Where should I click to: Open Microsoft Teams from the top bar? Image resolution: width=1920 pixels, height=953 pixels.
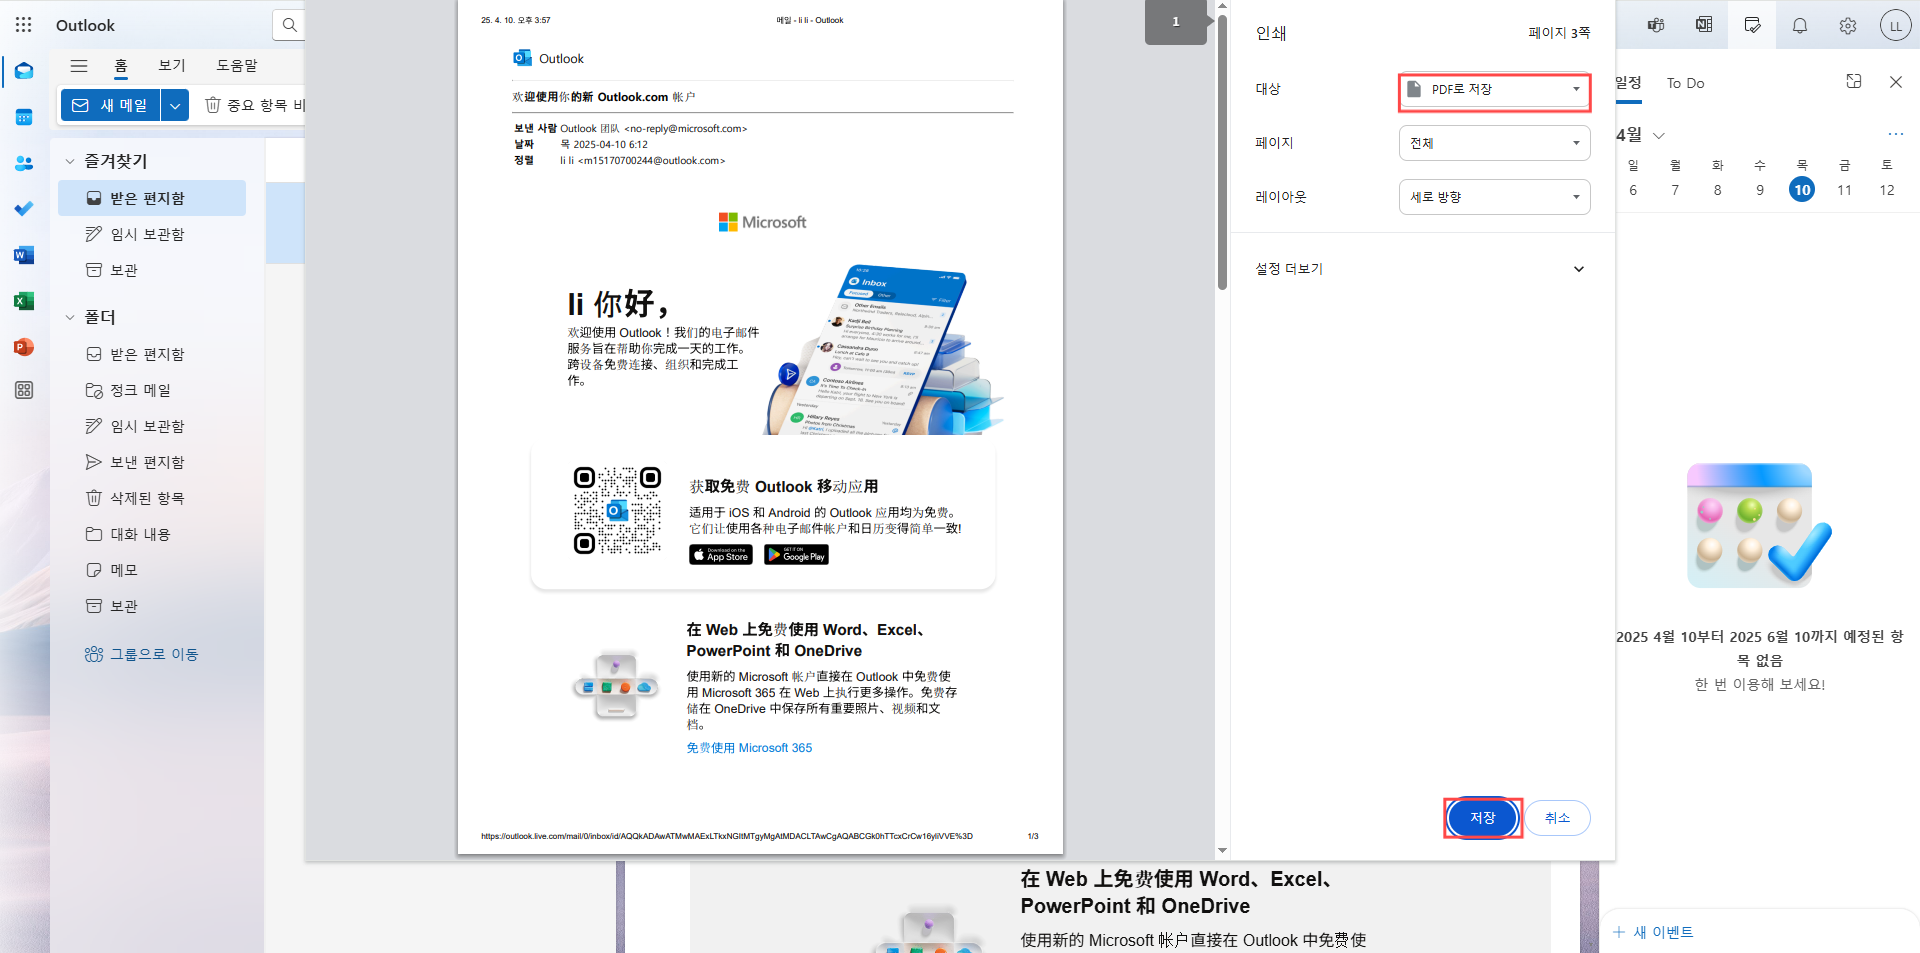[x=1655, y=25]
